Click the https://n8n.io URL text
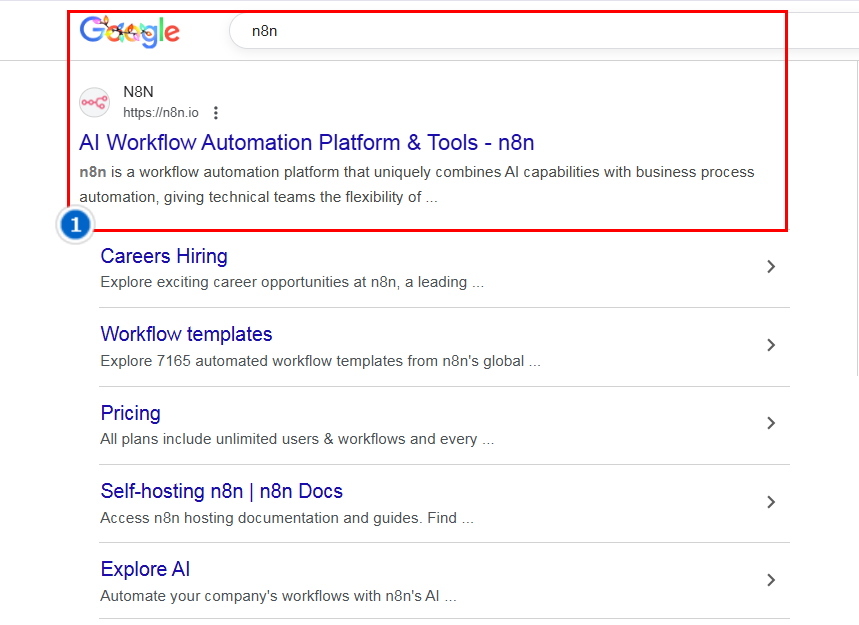859x625 pixels. pos(161,113)
